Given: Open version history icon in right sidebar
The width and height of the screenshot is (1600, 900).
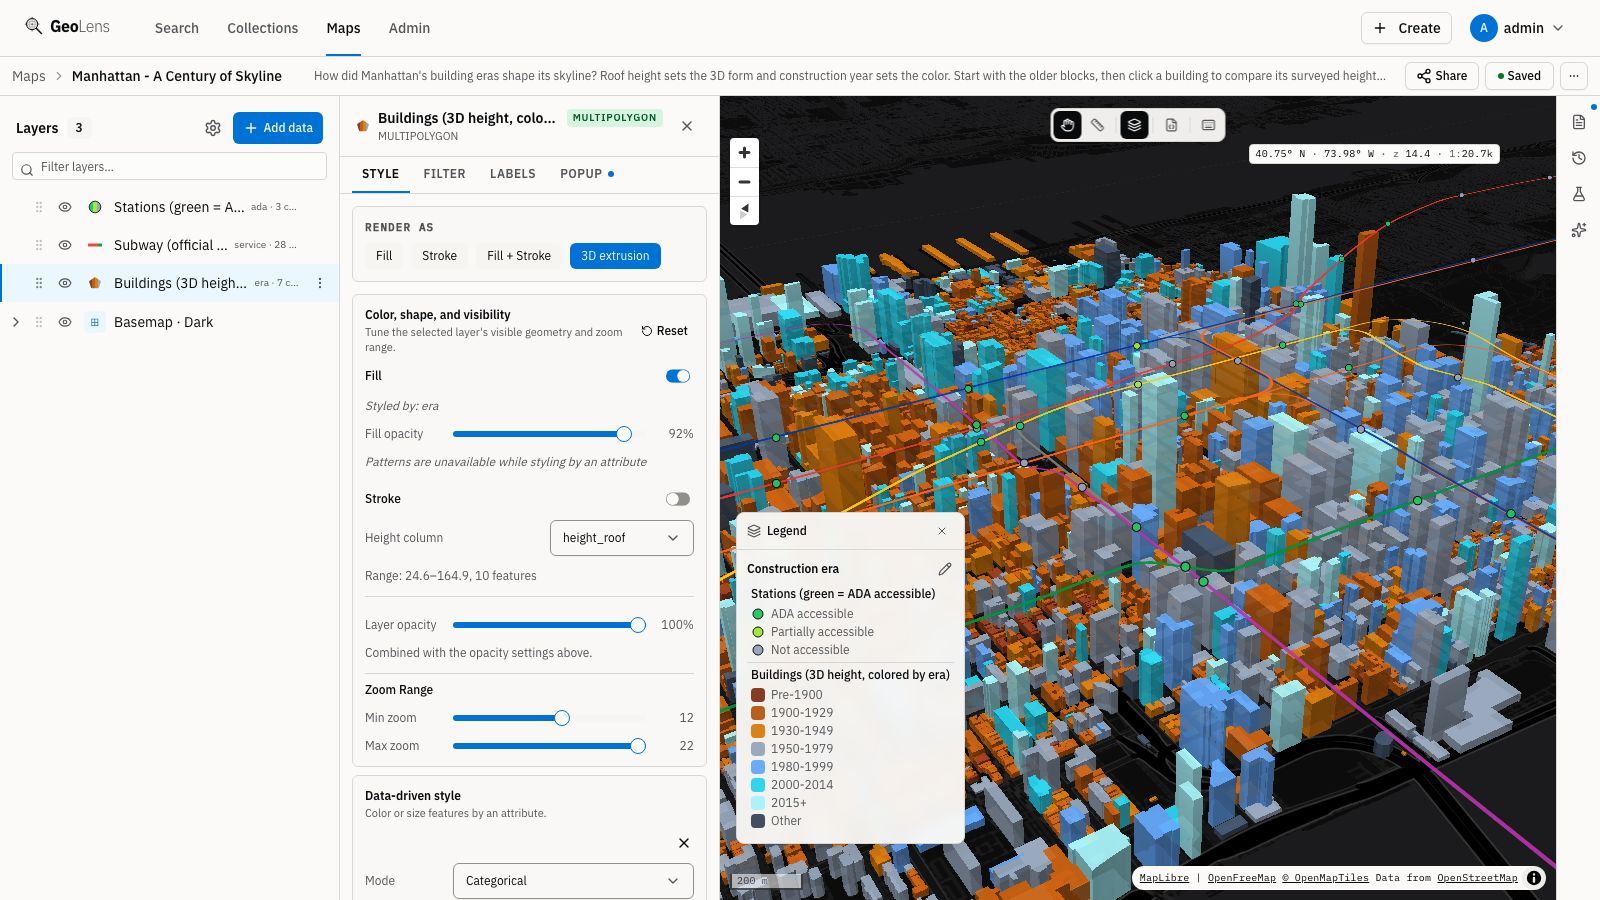Looking at the screenshot, I should coord(1579,158).
